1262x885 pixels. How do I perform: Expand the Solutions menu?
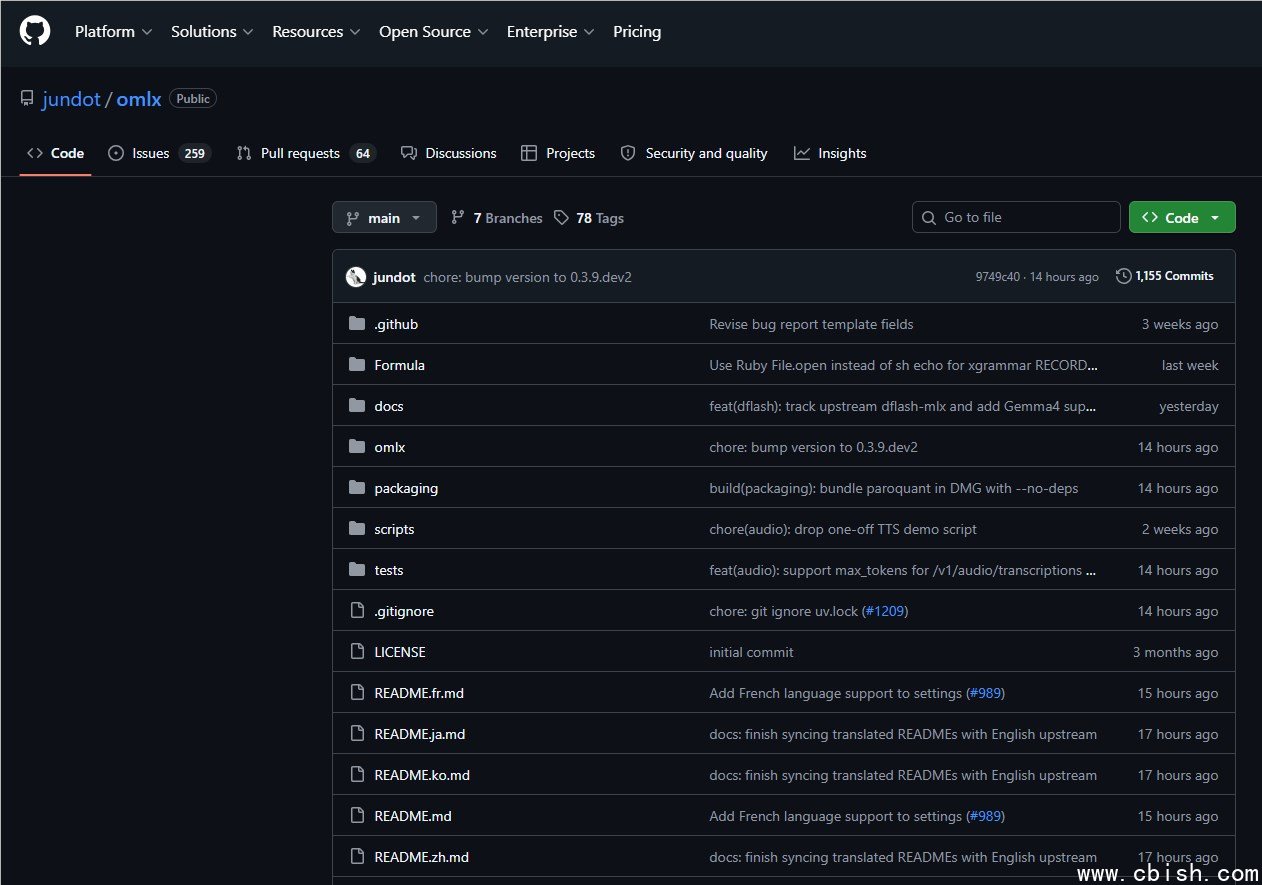[212, 32]
